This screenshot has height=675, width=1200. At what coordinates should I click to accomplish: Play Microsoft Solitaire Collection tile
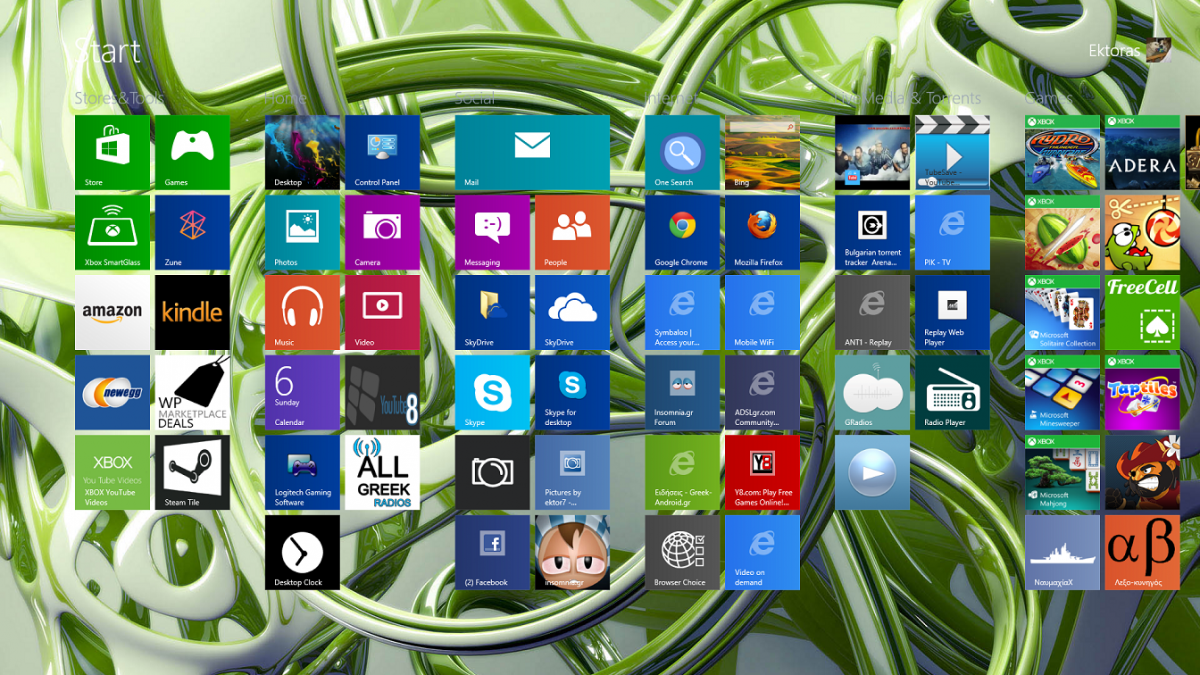coord(1062,312)
